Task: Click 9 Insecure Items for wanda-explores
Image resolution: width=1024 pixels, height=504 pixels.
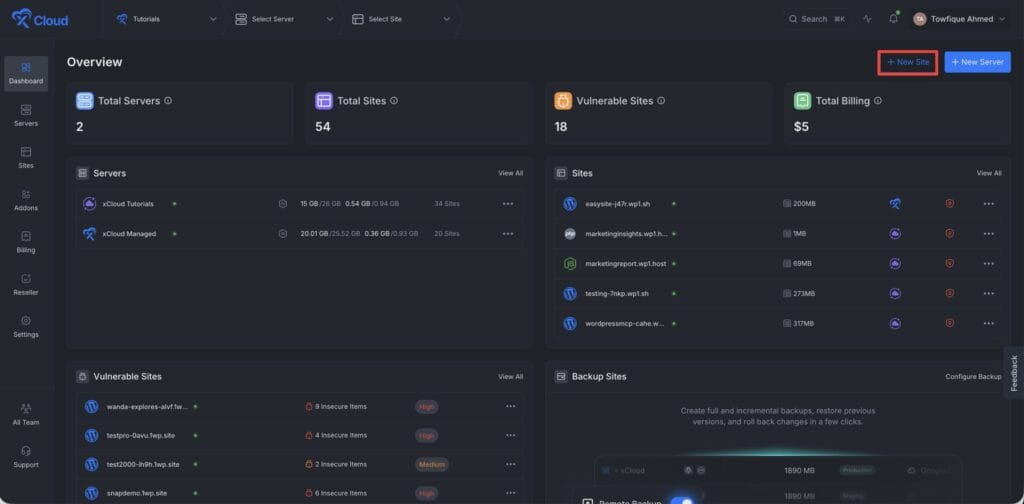Action: (x=336, y=406)
